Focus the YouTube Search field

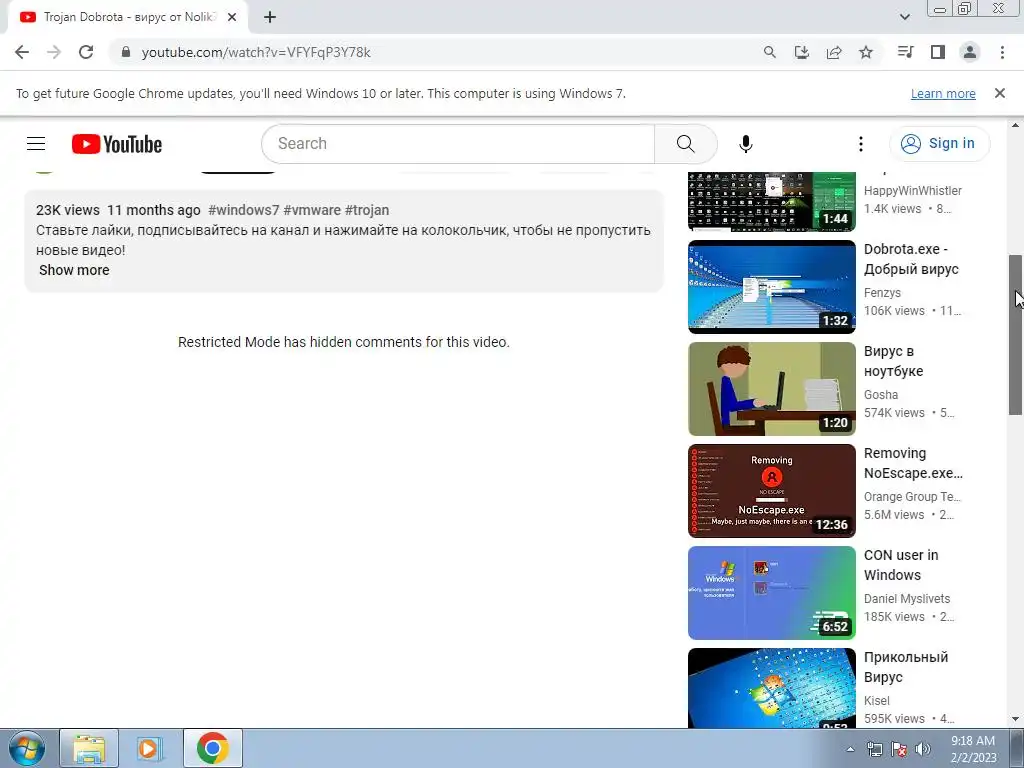coord(457,144)
